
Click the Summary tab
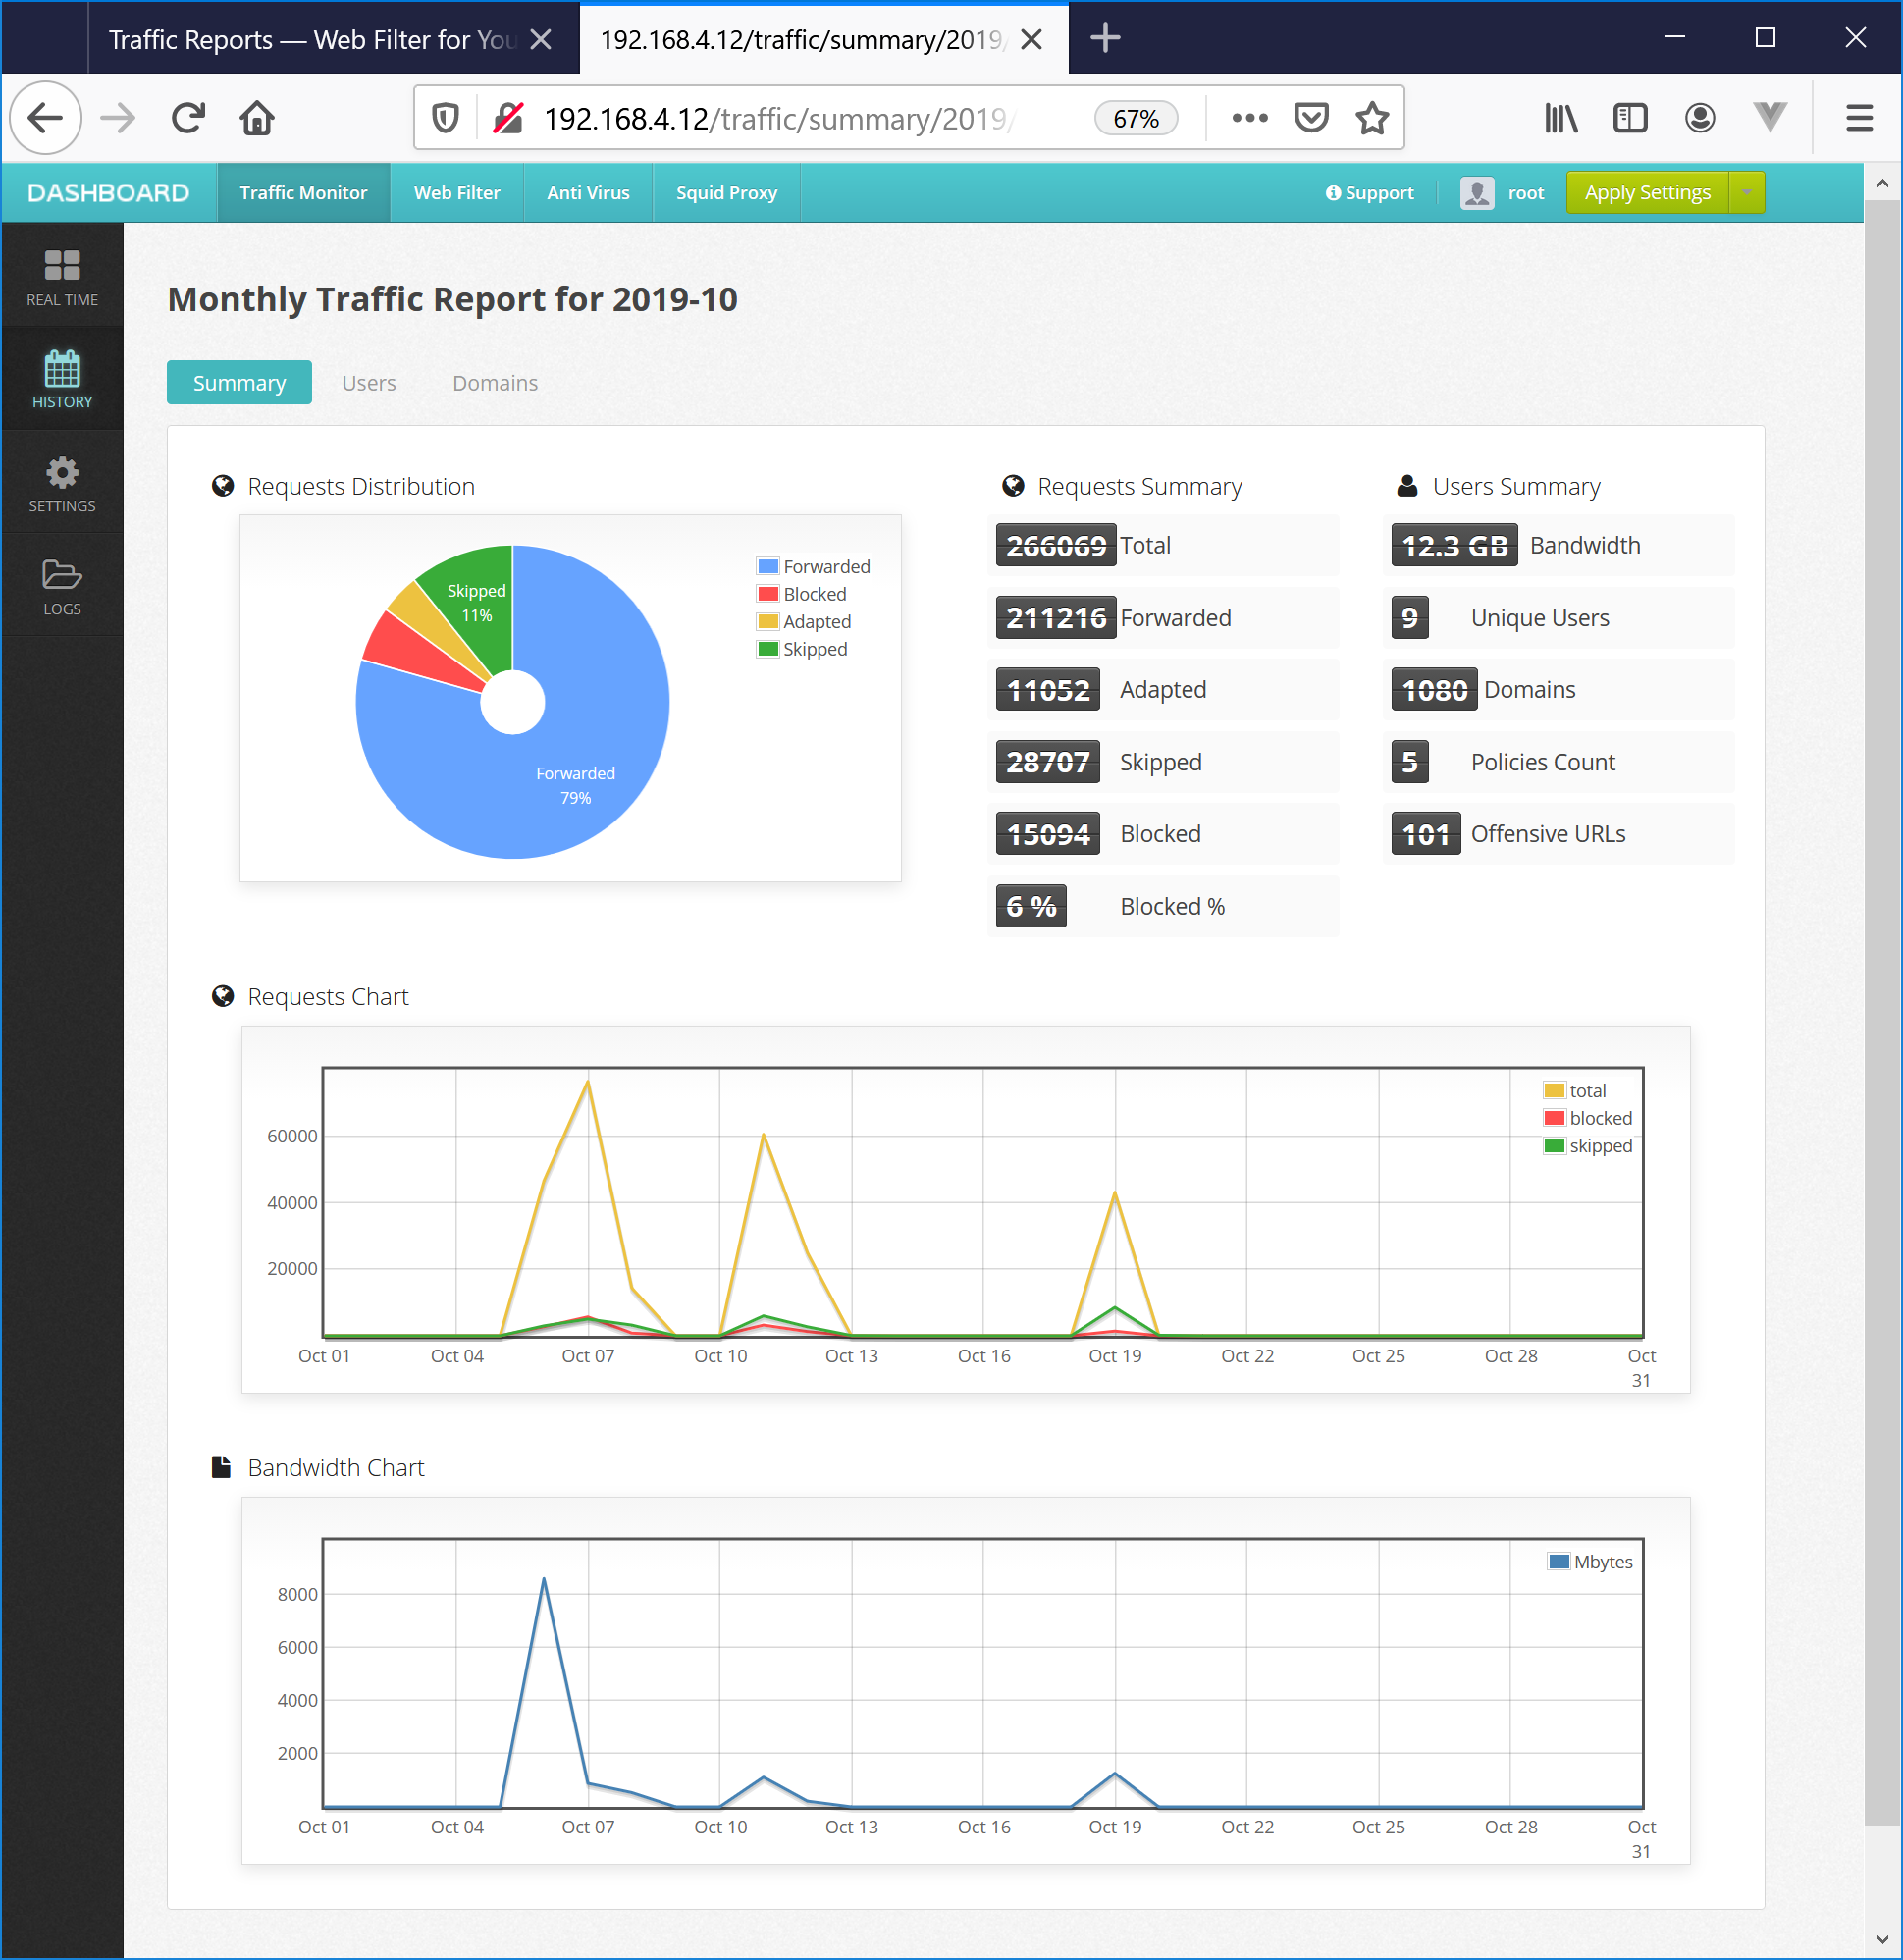[238, 382]
